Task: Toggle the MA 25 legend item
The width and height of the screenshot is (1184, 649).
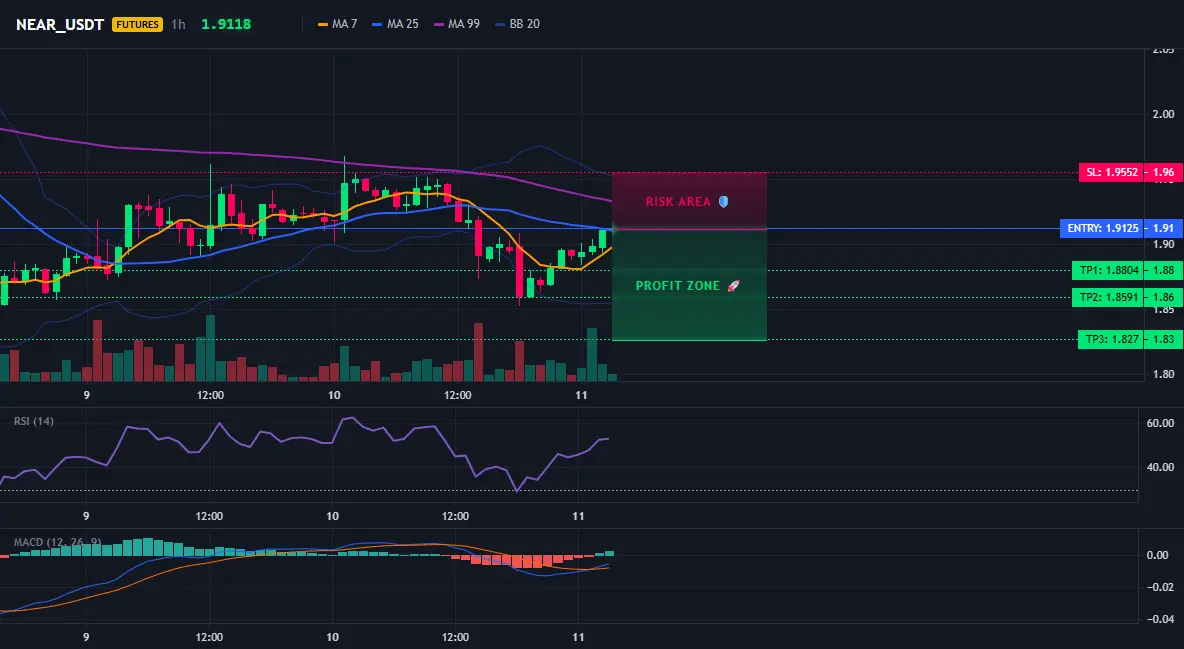Action: click(396, 24)
